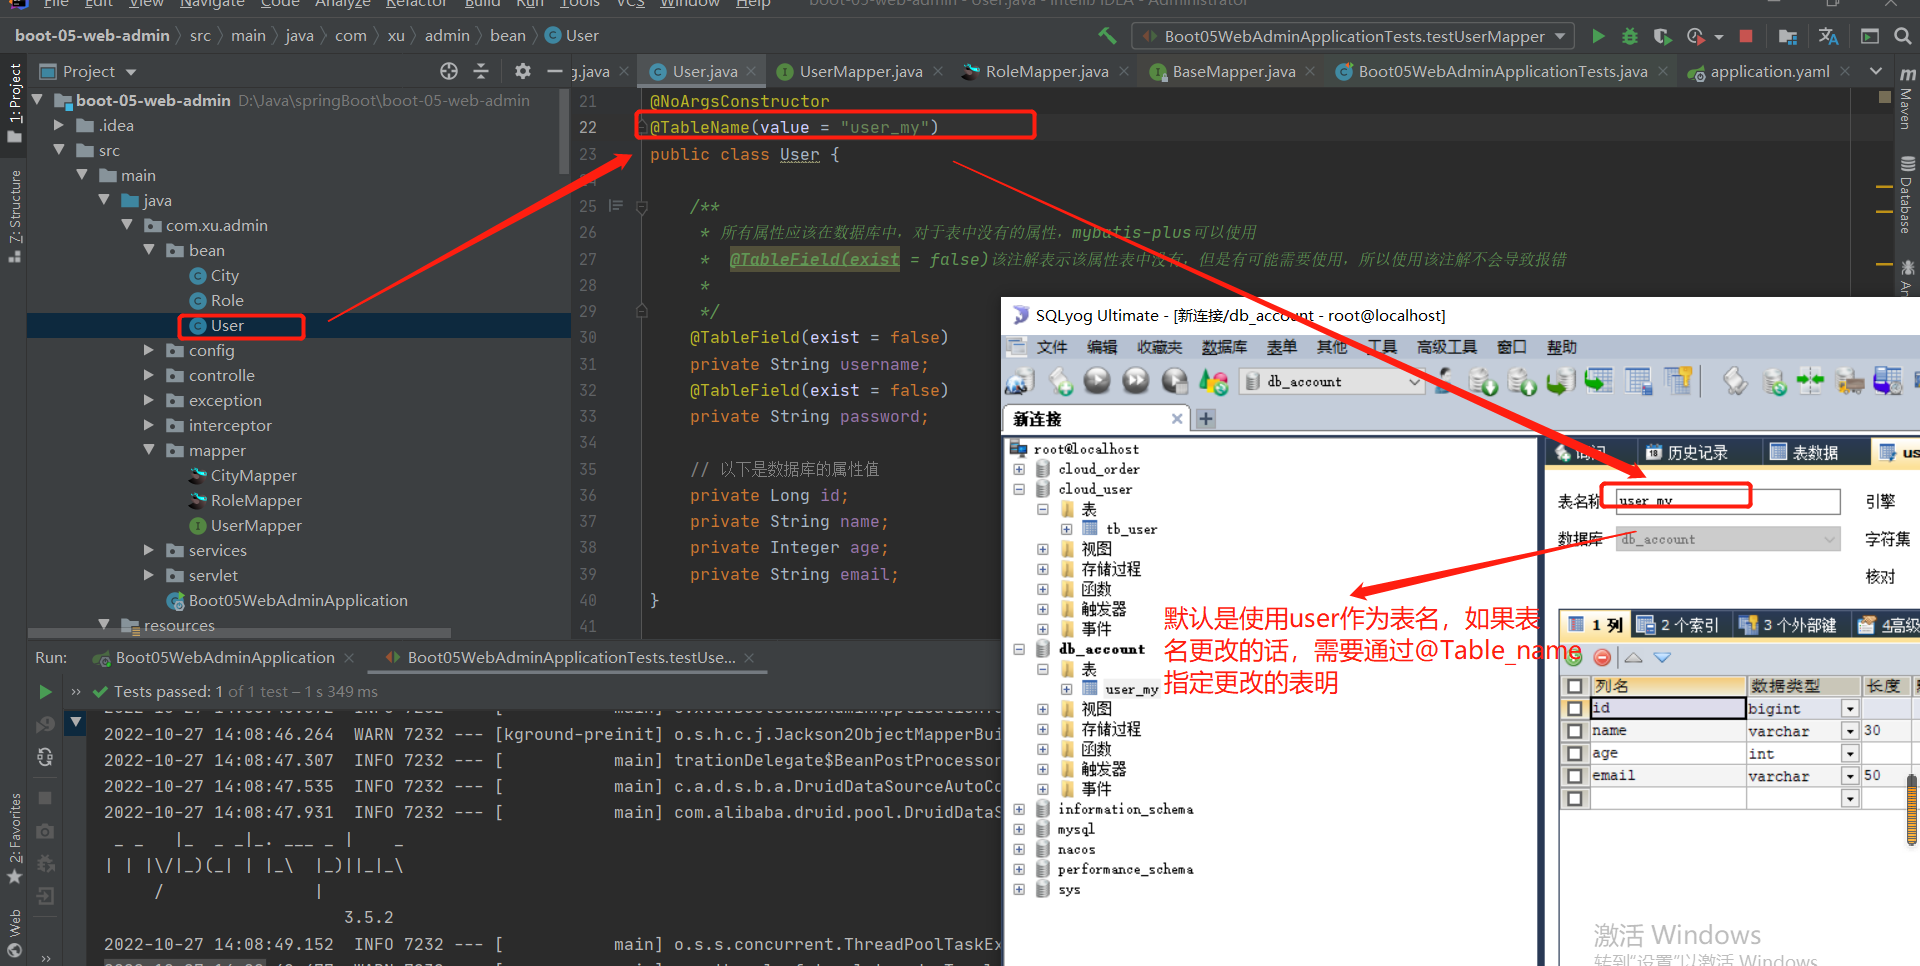Open SQLyog 高级工具 menu

point(1446,347)
